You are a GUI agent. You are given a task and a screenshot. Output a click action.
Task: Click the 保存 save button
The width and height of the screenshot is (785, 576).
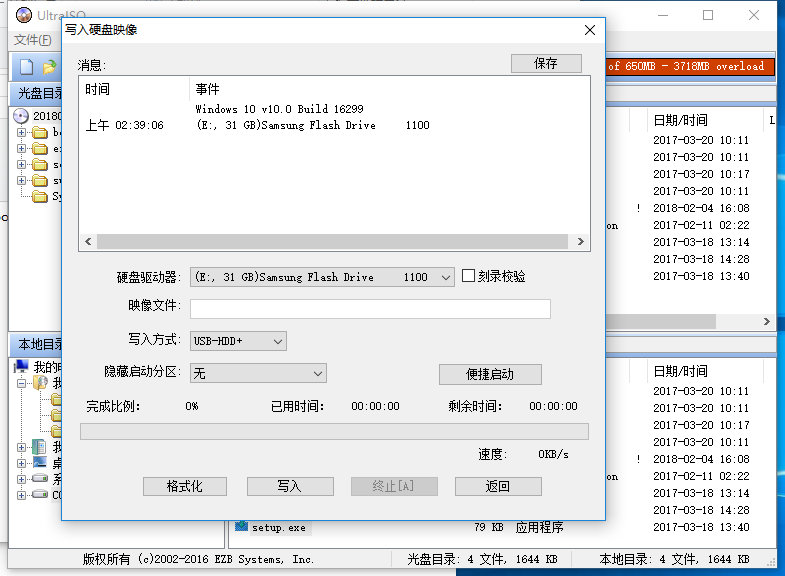(x=546, y=64)
